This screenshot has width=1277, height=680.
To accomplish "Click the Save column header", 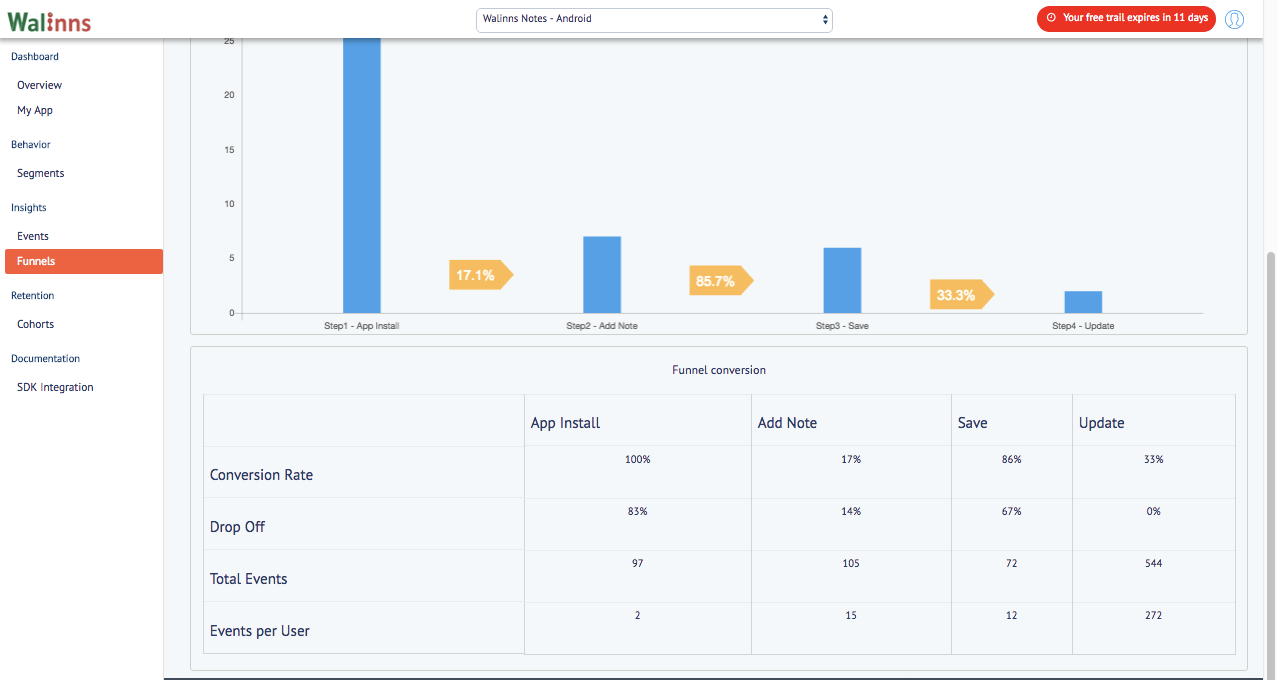I will tap(972, 423).
